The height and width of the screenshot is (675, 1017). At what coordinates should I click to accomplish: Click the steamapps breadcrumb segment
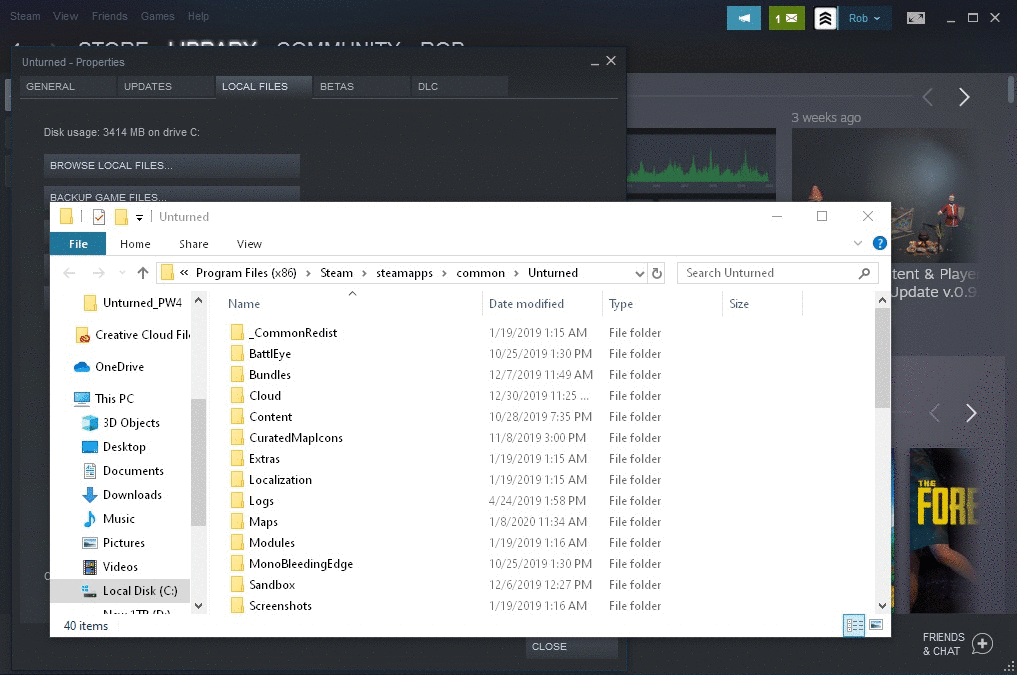404,273
